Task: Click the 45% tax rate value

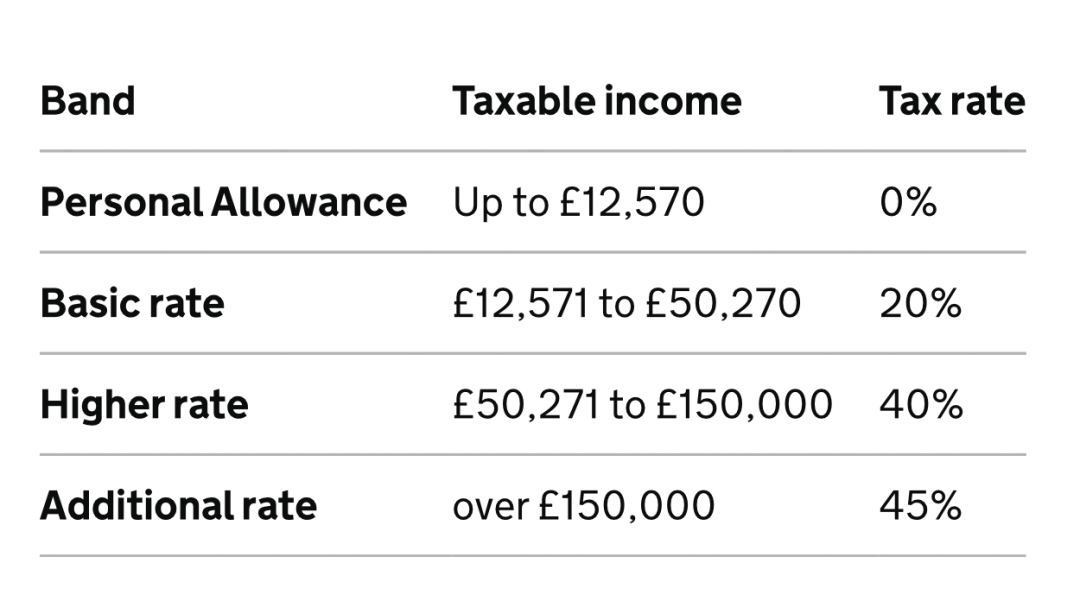Action: click(920, 506)
